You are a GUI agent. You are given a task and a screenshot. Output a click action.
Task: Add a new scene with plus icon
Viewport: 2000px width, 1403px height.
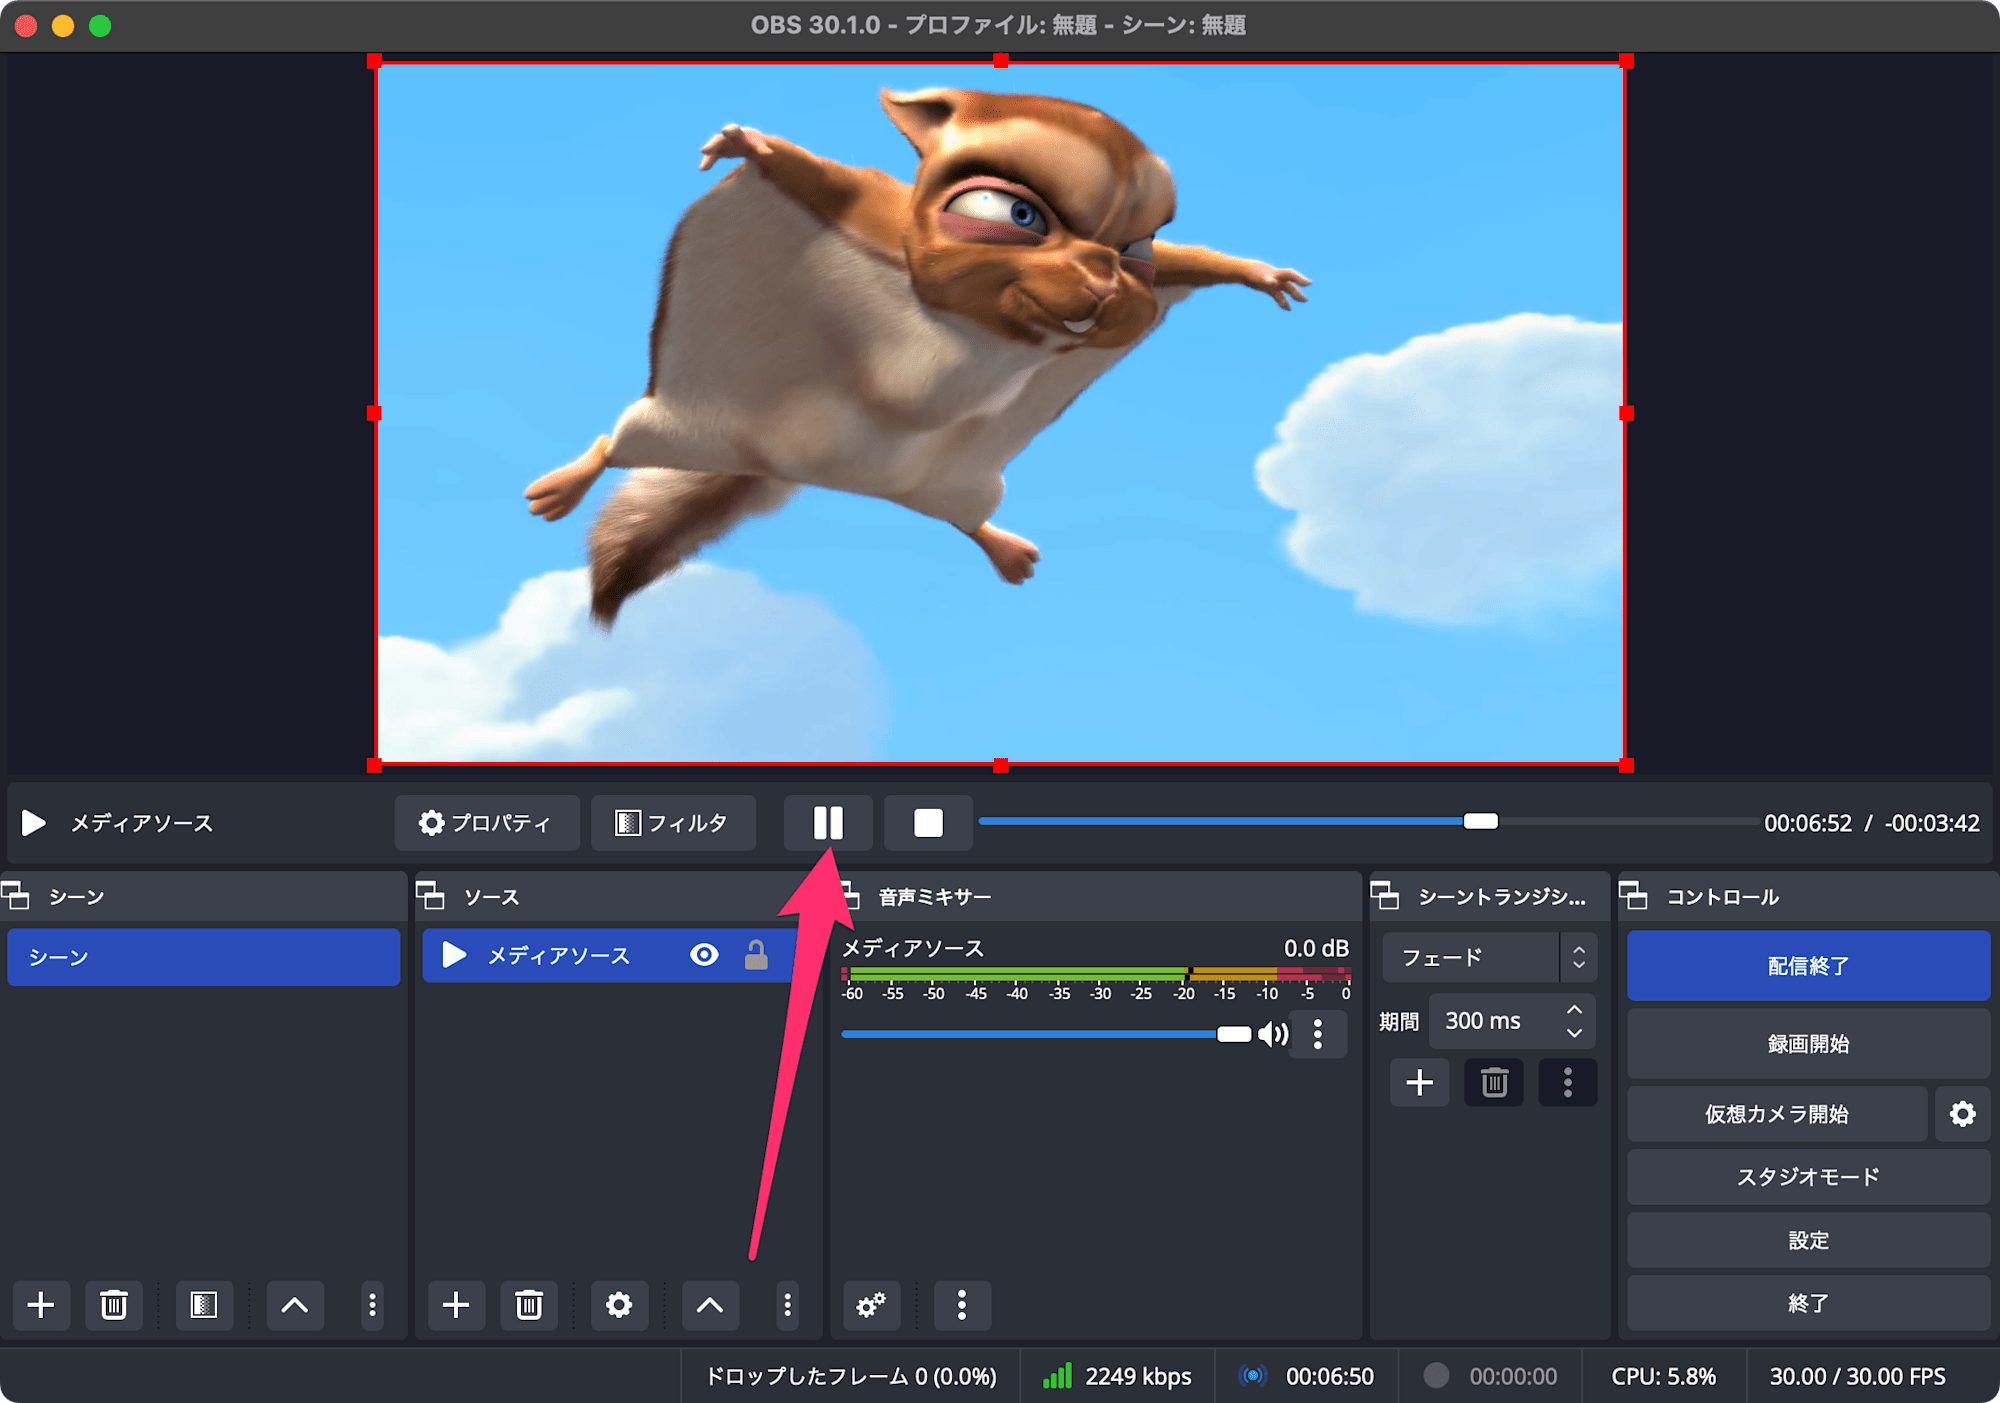[41, 1305]
